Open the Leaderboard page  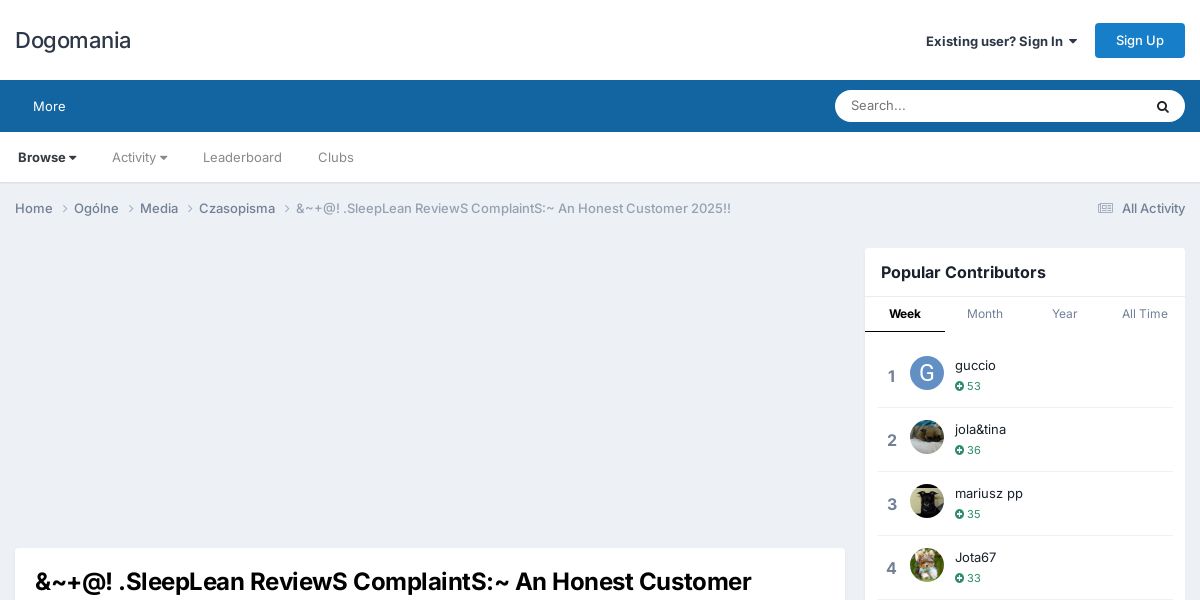tap(242, 157)
